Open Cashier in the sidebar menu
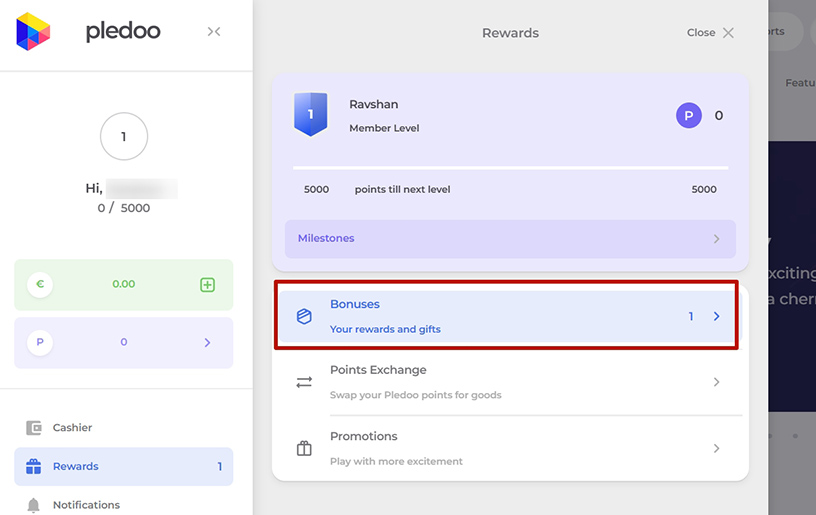The height and width of the screenshot is (515, 816). pos(72,428)
